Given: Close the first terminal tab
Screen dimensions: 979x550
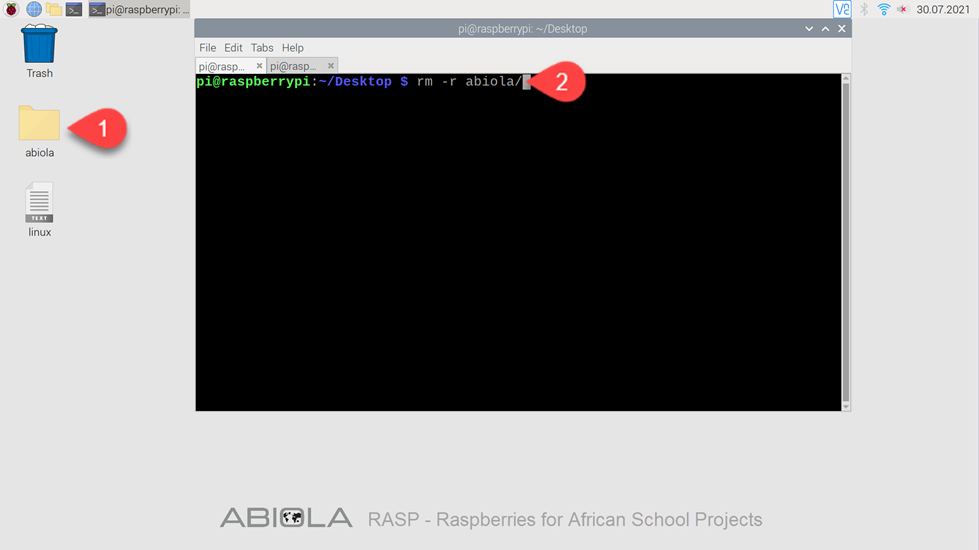Looking at the screenshot, I should 259,66.
